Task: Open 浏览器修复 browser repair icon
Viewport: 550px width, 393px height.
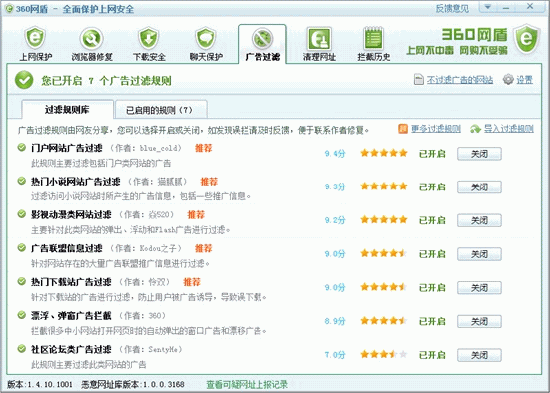Action: pyautogui.click(x=92, y=38)
